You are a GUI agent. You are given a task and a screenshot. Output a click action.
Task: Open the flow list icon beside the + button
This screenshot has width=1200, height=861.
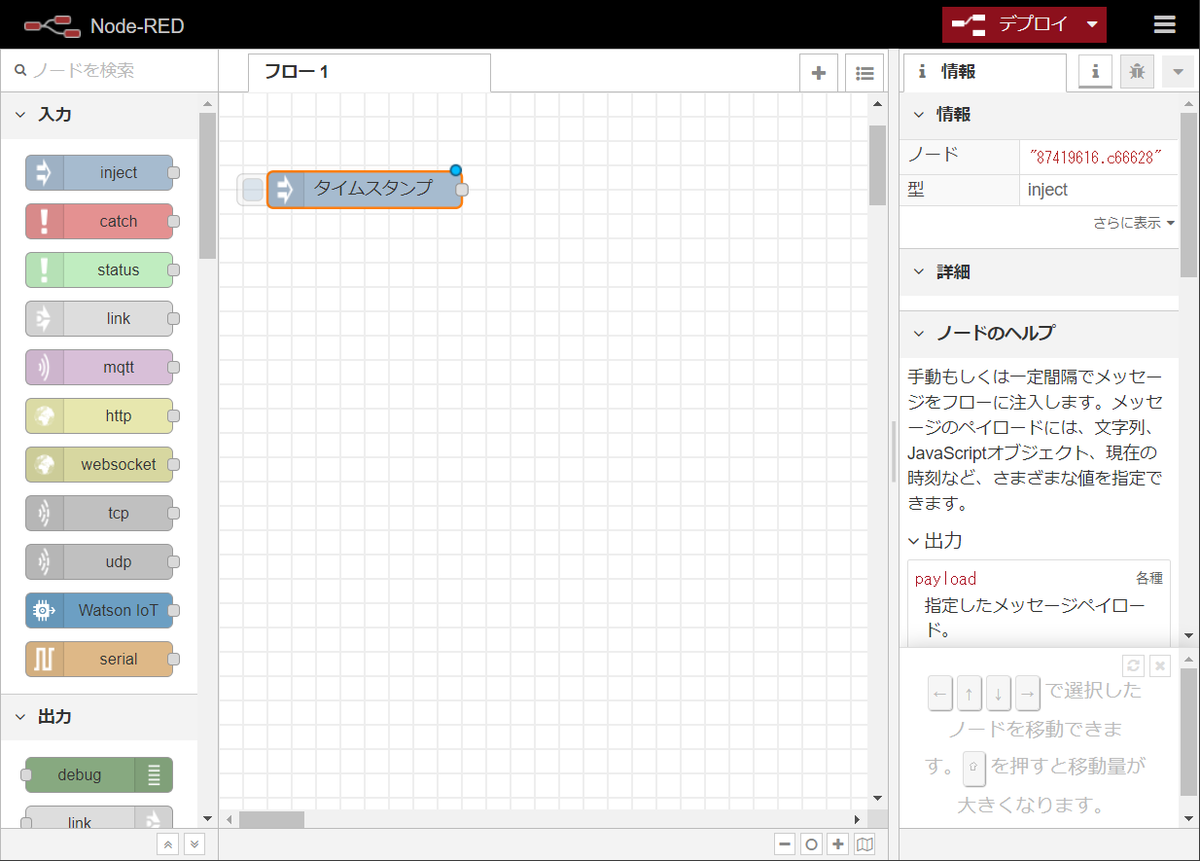pyautogui.click(x=864, y=72)
